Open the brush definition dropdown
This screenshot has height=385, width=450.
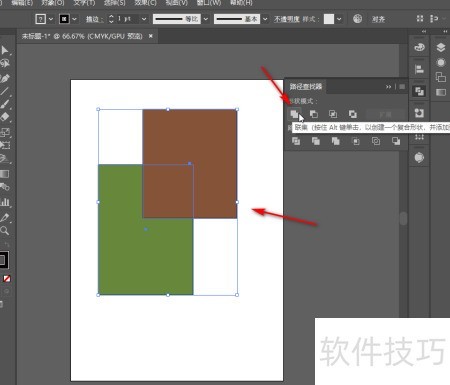pyautogui.click(x=265, y=19)
